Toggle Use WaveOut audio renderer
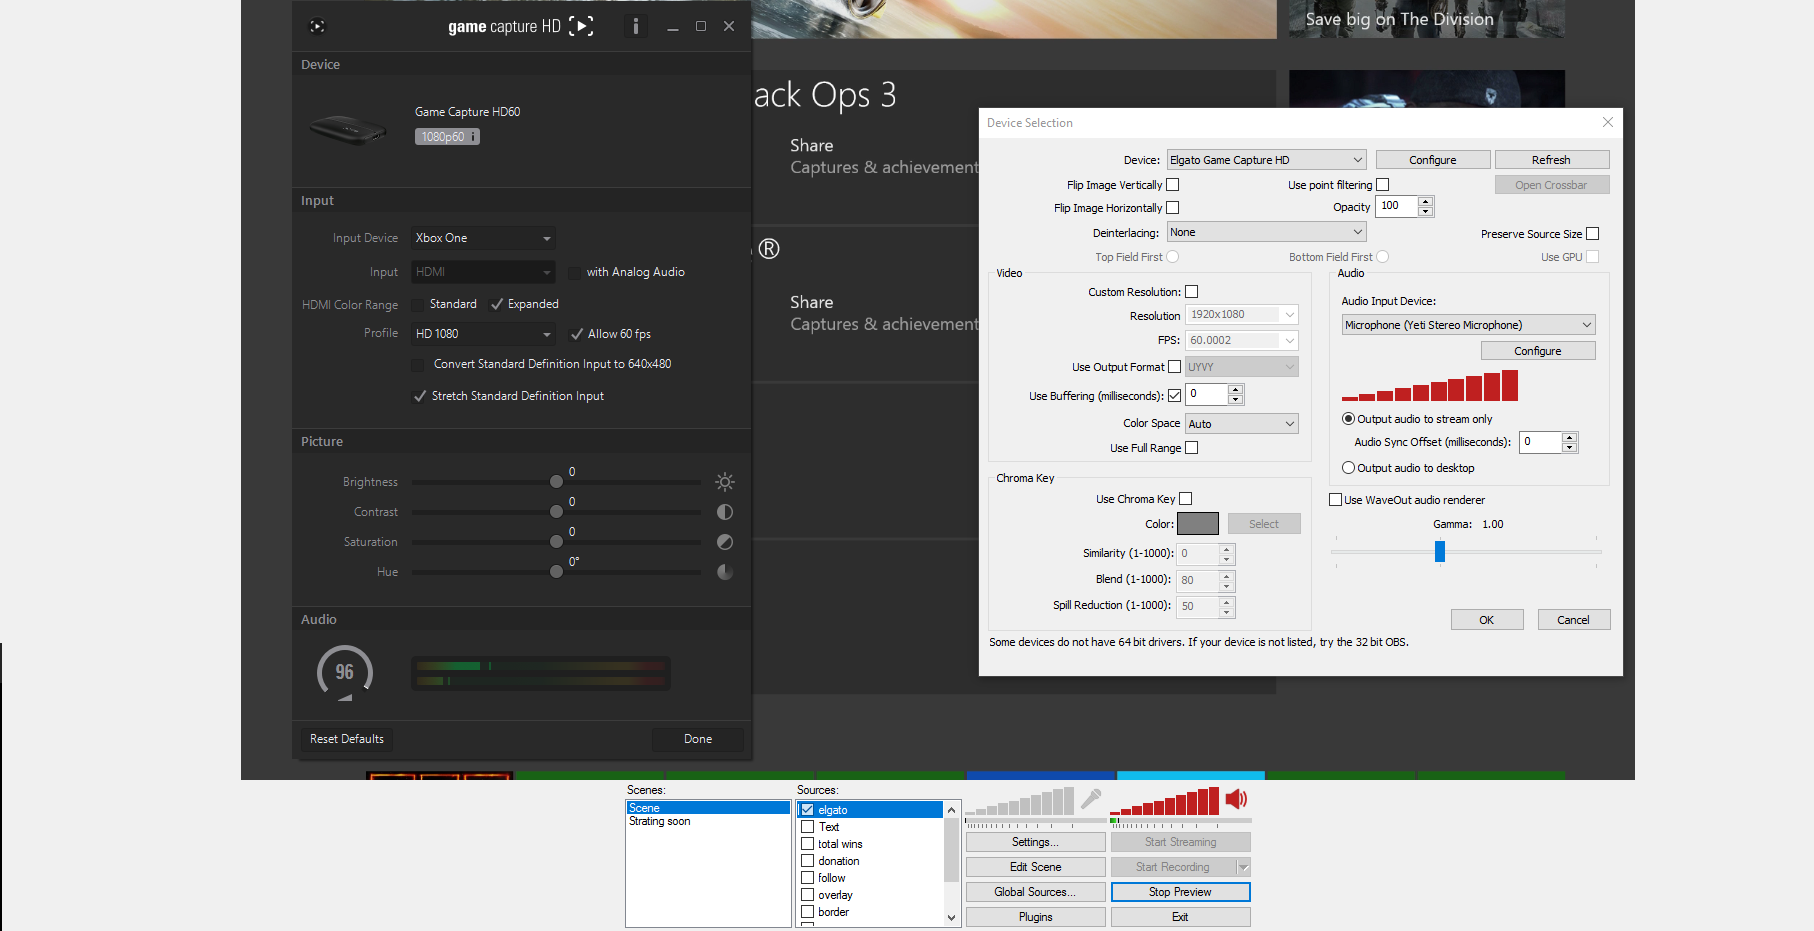1814x931 pixels. point(1335,500)
